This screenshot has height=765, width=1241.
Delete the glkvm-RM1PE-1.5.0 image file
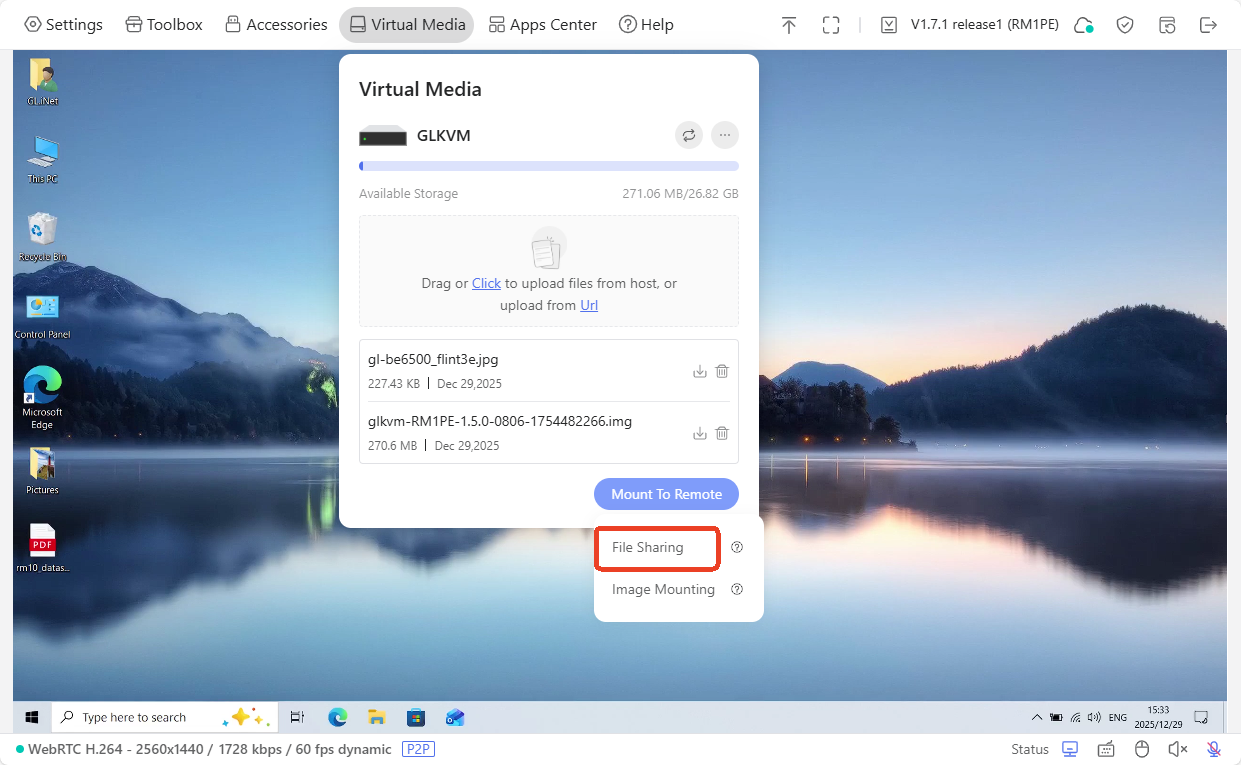pyautogui.click(x=722, y=433)
